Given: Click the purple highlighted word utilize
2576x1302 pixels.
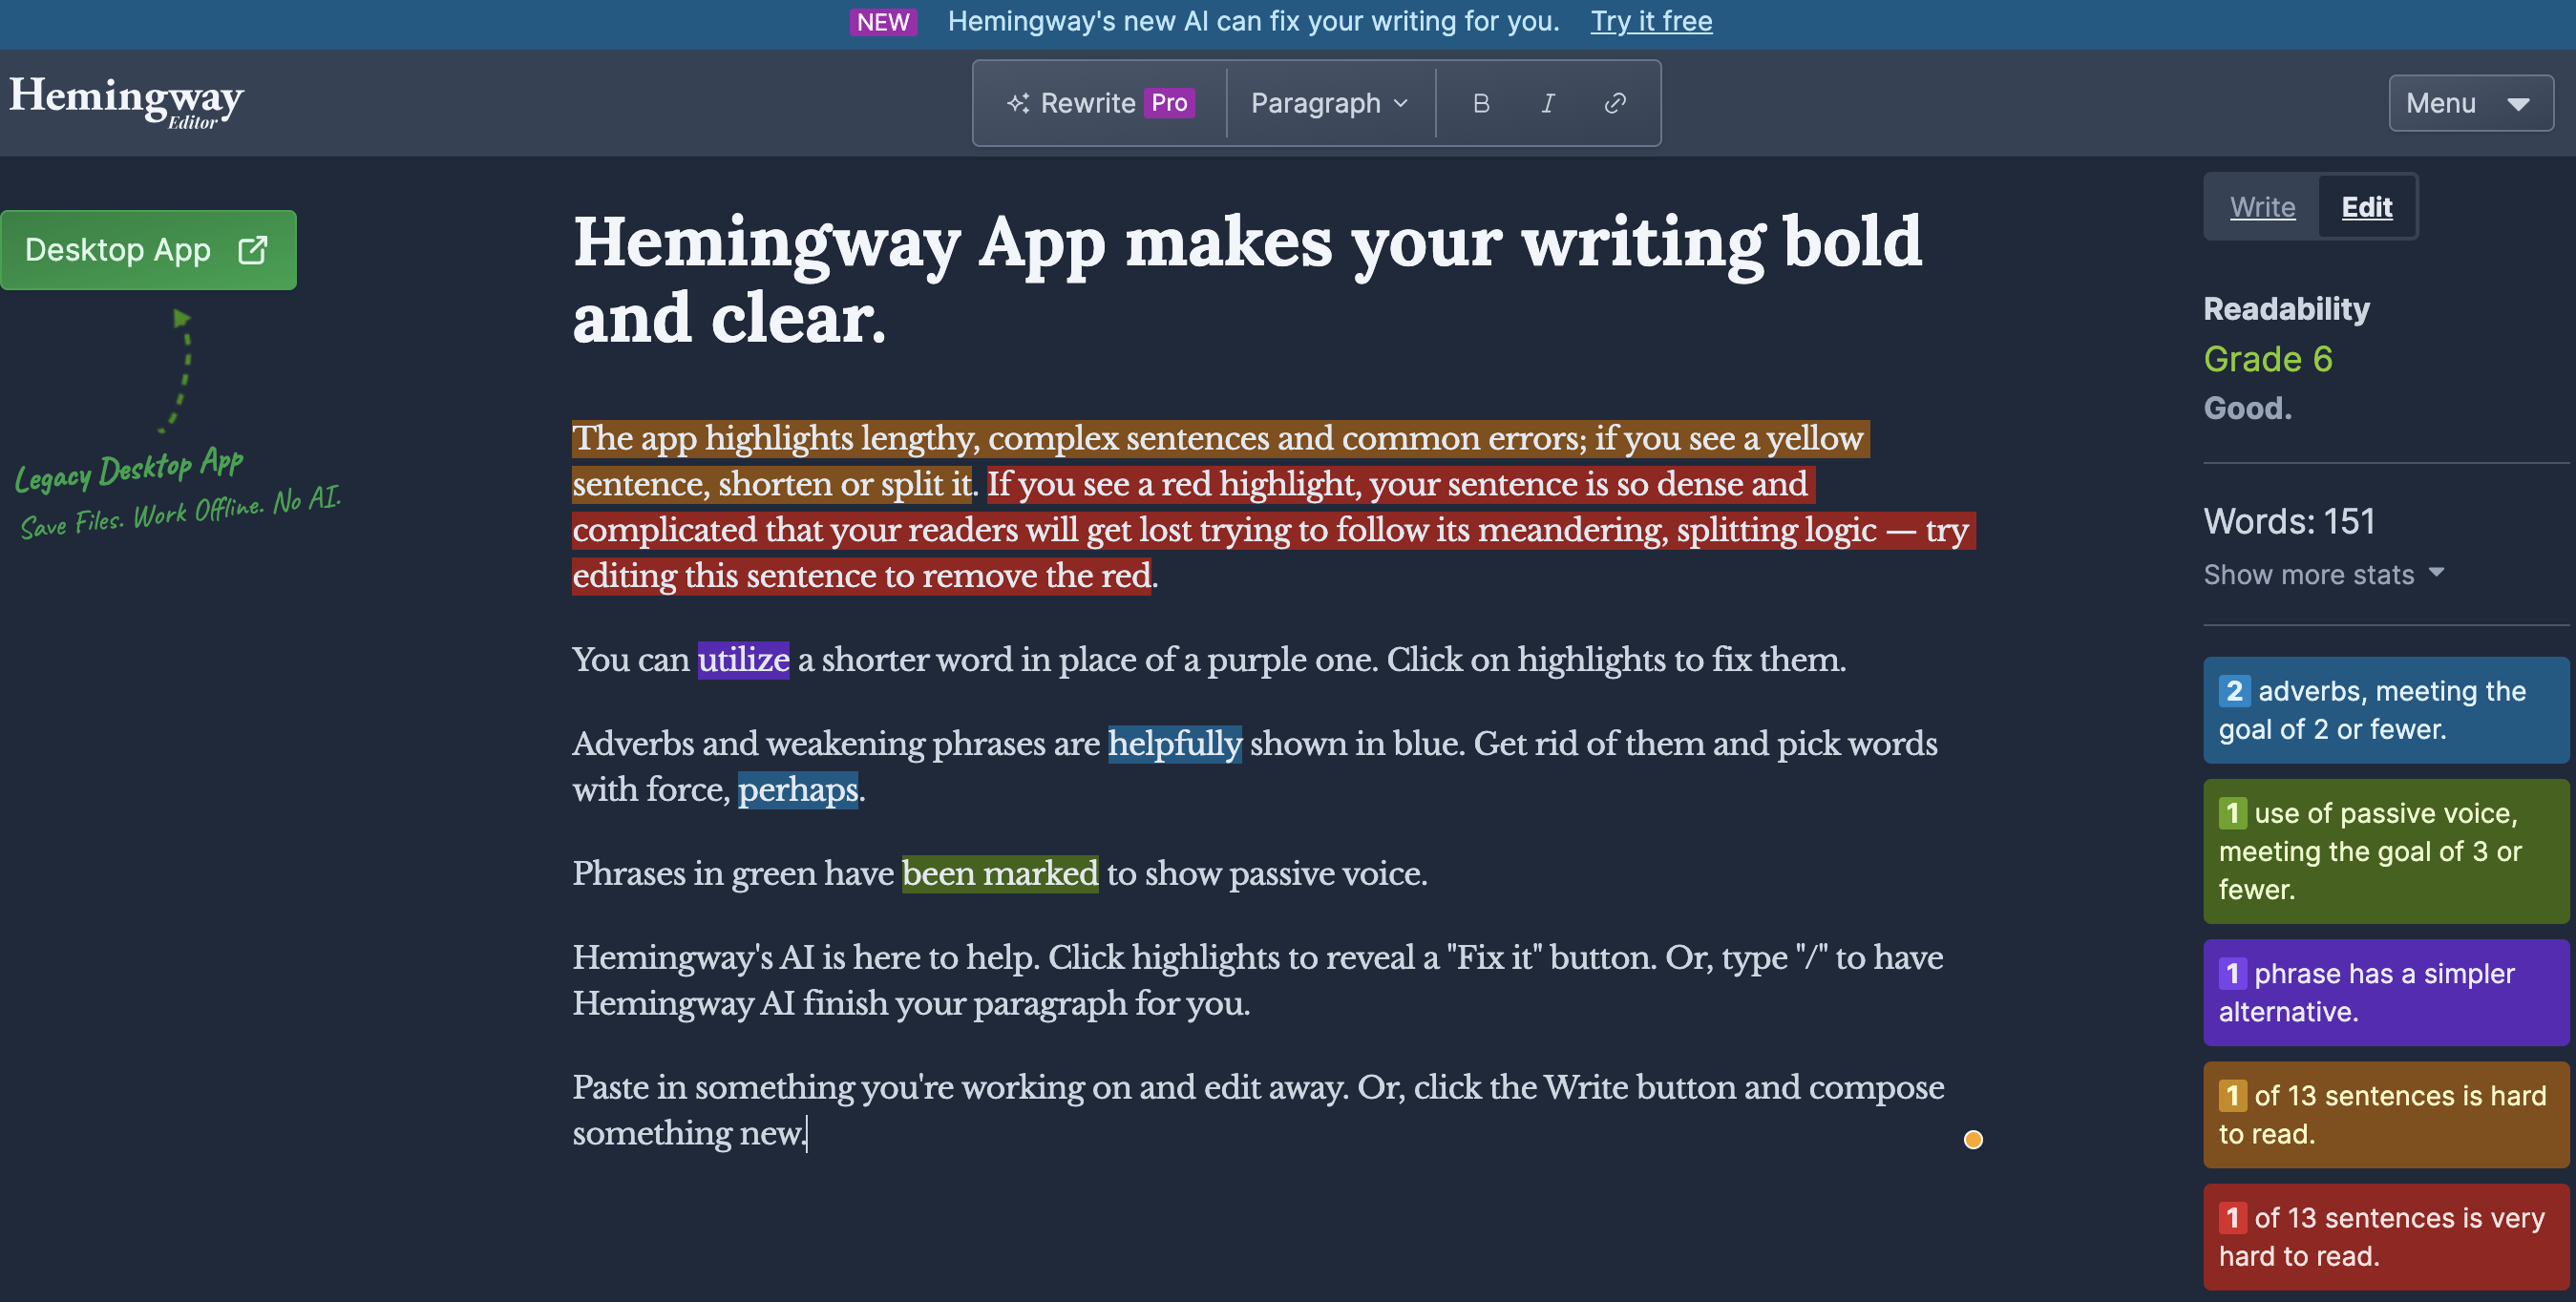Looking at the screenshot, I should (743, 660).
